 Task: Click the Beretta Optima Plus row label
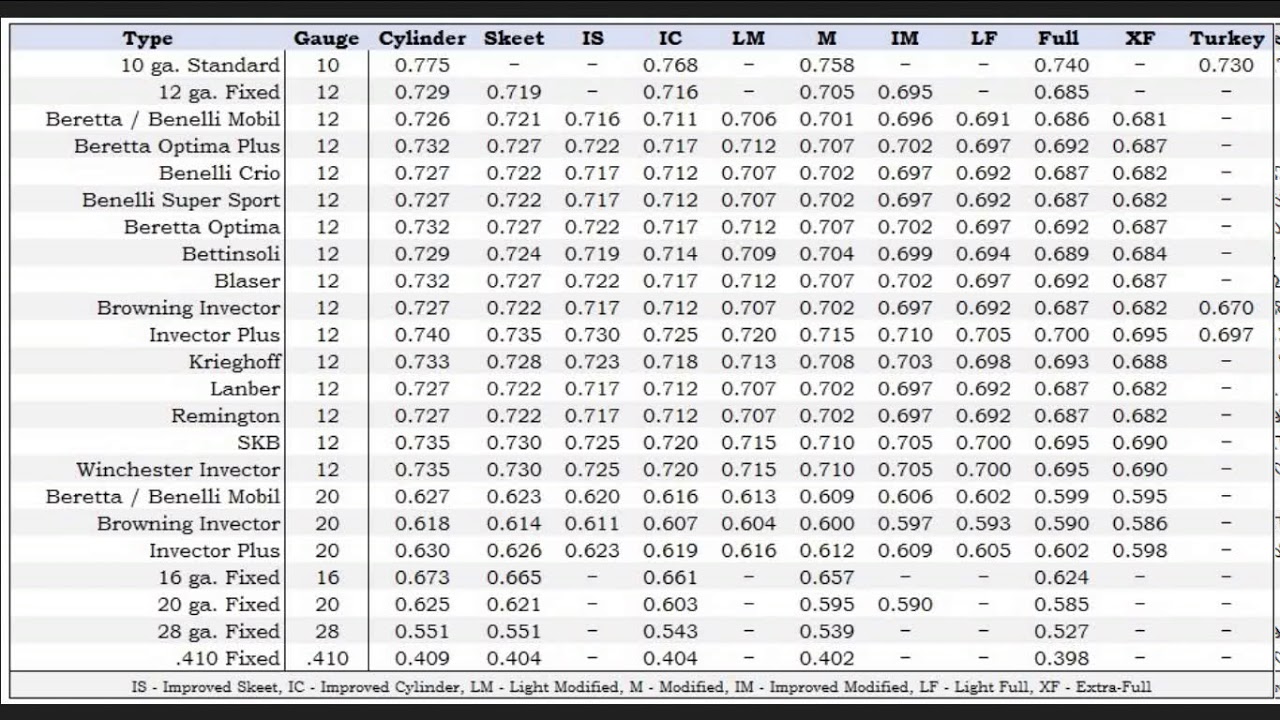[x=176, y=146]
